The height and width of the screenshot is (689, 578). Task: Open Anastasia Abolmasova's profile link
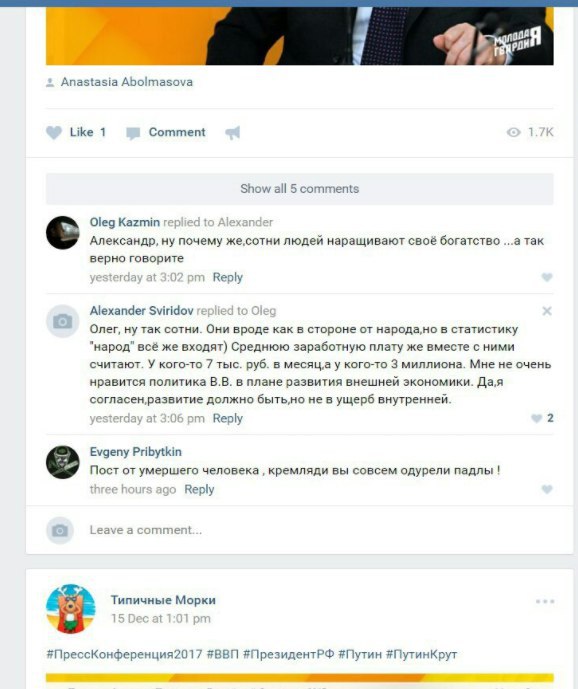pos(127,82)
